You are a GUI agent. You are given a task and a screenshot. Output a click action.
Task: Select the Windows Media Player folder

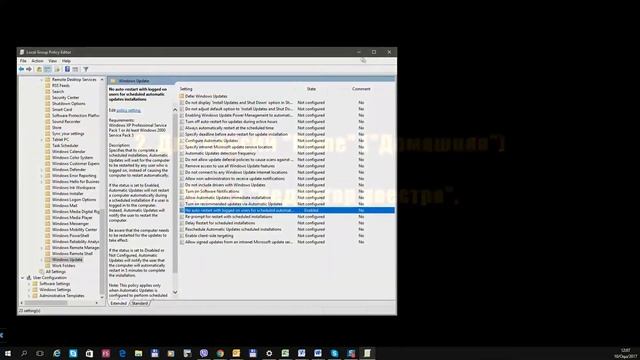[72, 218]
